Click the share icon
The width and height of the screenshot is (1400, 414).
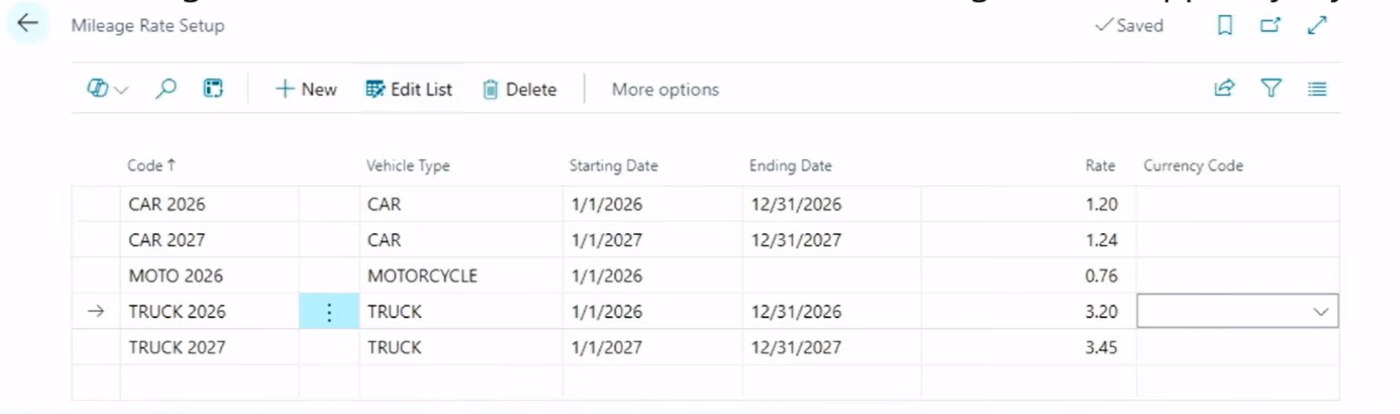(1224, 89)
